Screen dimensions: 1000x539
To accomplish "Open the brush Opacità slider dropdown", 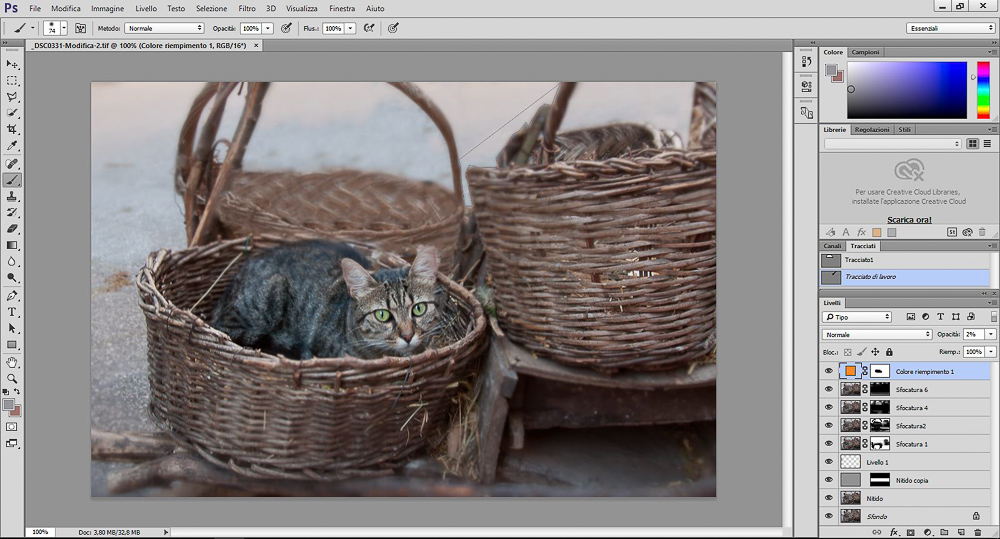I will click(268, 28).
